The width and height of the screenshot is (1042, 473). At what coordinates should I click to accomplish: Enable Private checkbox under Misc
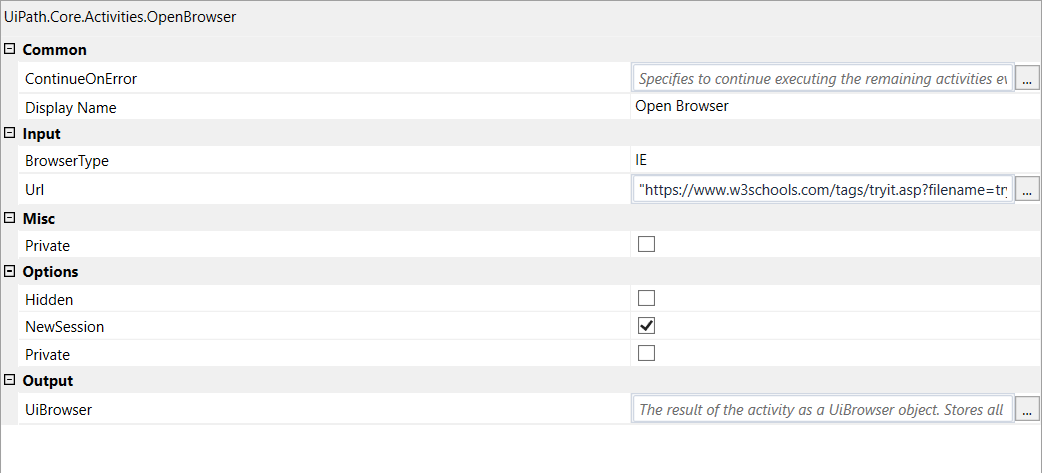[x=646, y=244]
